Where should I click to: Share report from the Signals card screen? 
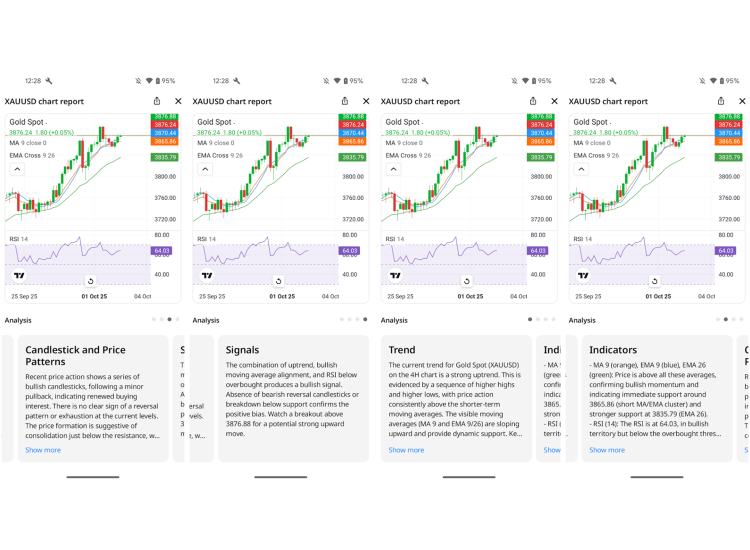click(x=345, y=101)
